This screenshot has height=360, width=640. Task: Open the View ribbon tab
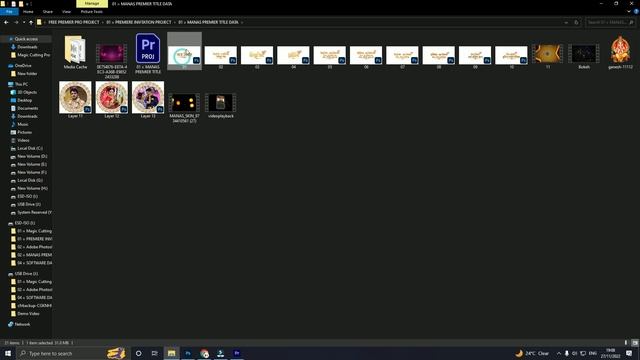coord(67,11)
